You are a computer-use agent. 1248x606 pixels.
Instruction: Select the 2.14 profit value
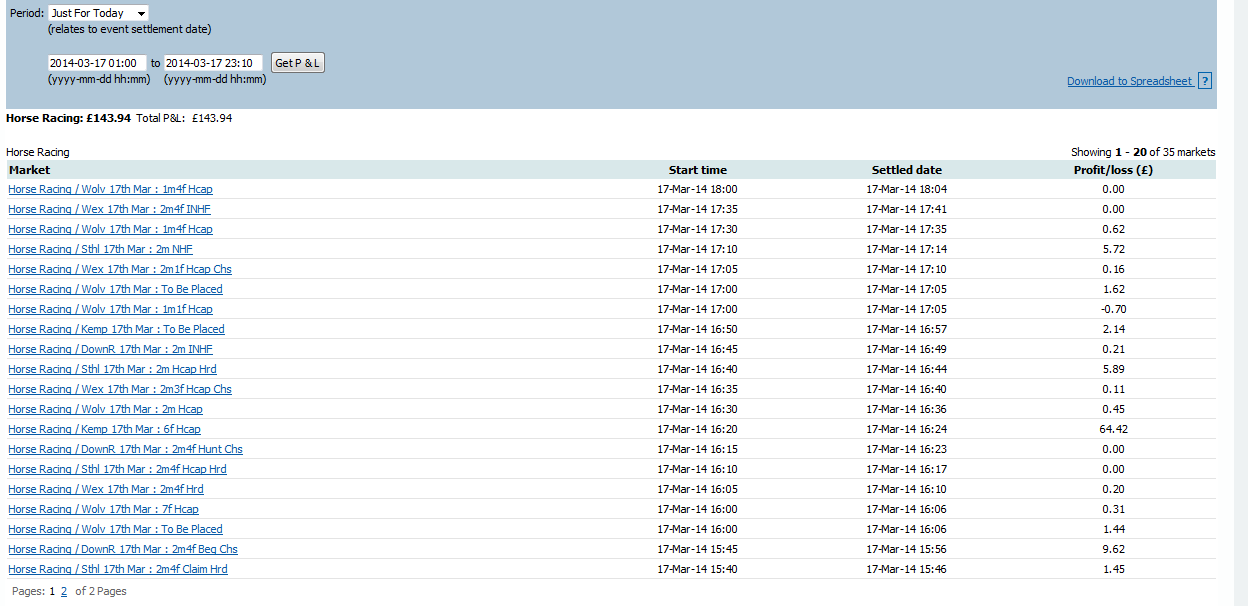pos(1113,329)
